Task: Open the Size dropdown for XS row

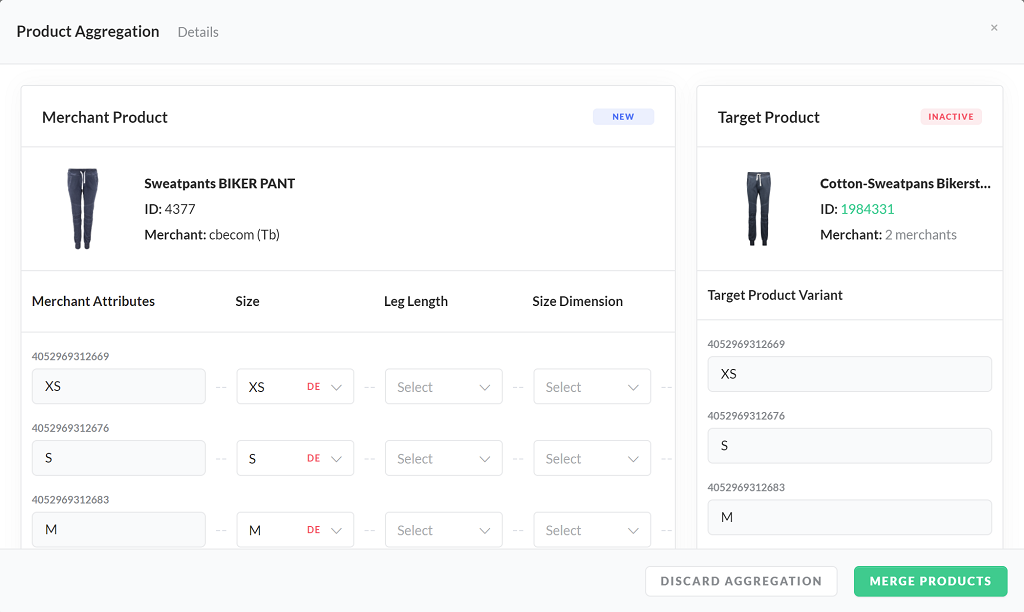Action: click(x=295, y=387)
